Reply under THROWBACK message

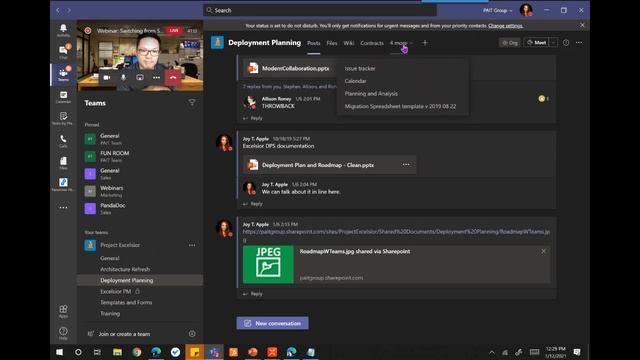pos(253,118)
